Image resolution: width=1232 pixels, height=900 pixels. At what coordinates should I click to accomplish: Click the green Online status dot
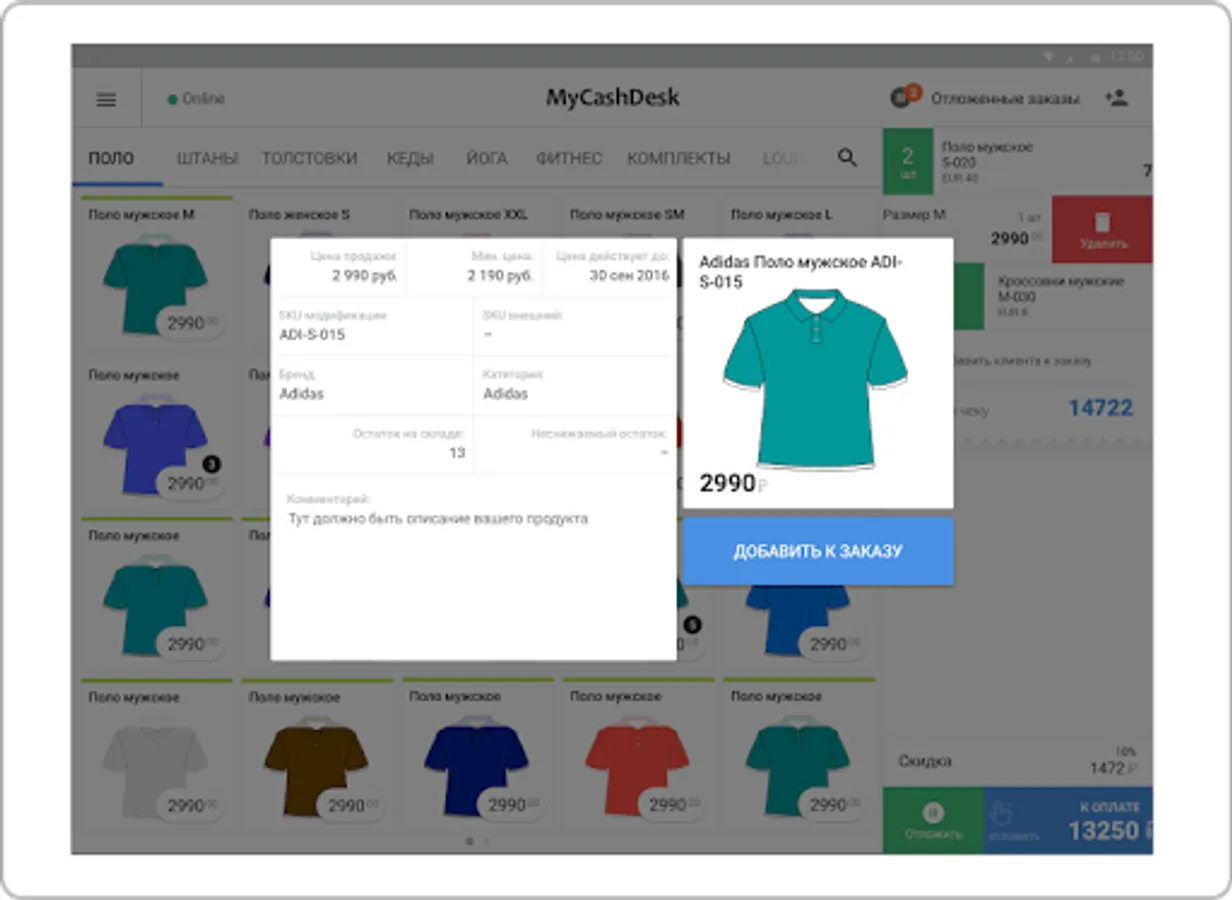pos(173,99)
